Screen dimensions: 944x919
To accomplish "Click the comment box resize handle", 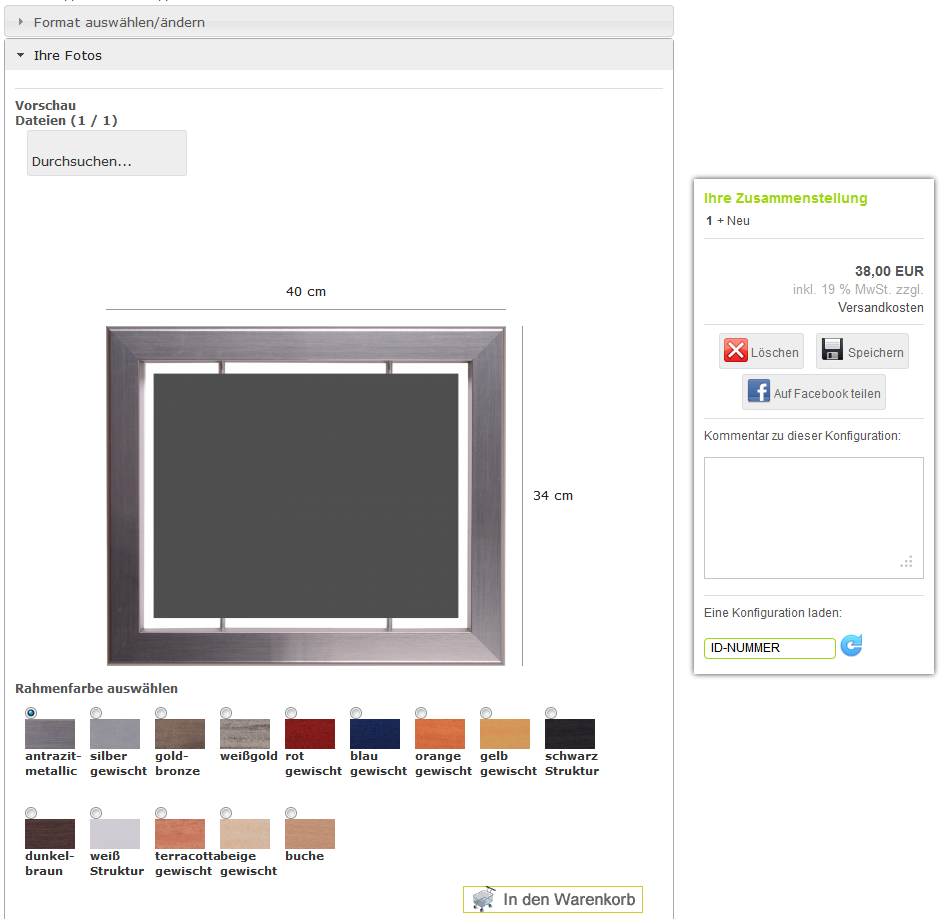I will [907, 562].
